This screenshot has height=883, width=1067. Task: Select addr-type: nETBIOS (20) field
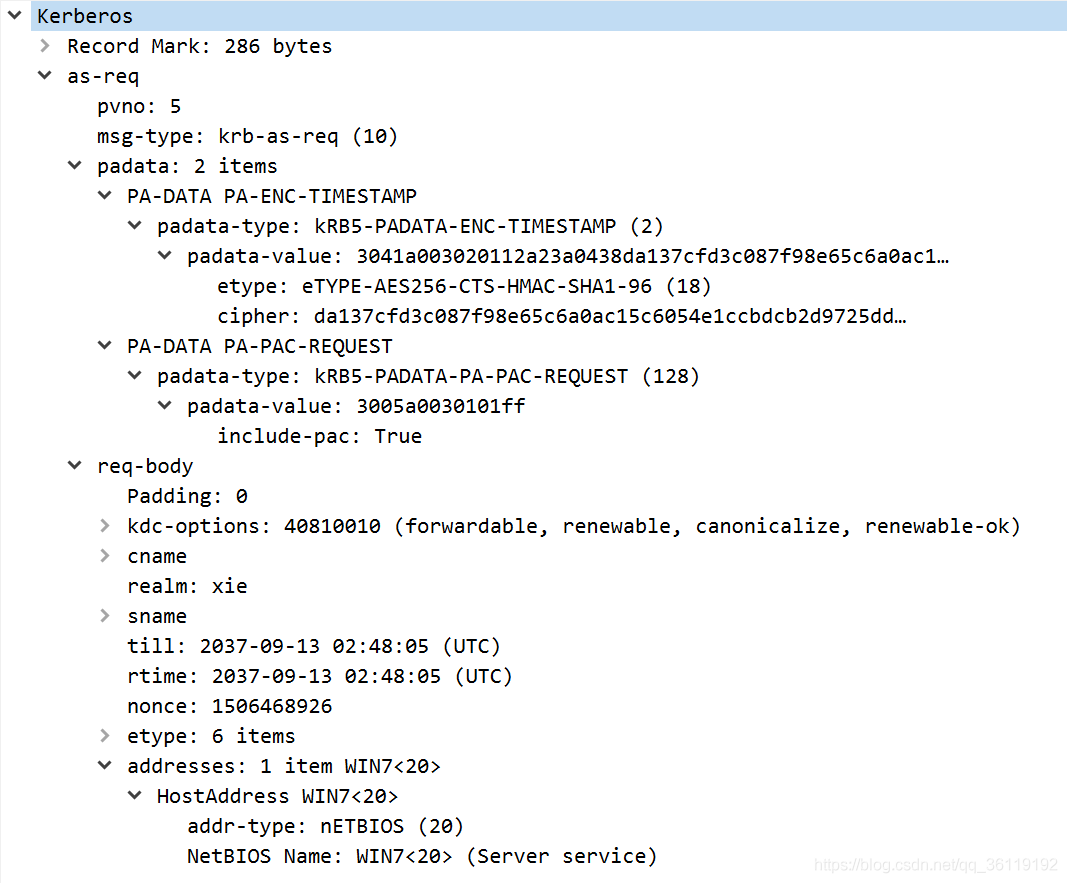coord(325,826)
